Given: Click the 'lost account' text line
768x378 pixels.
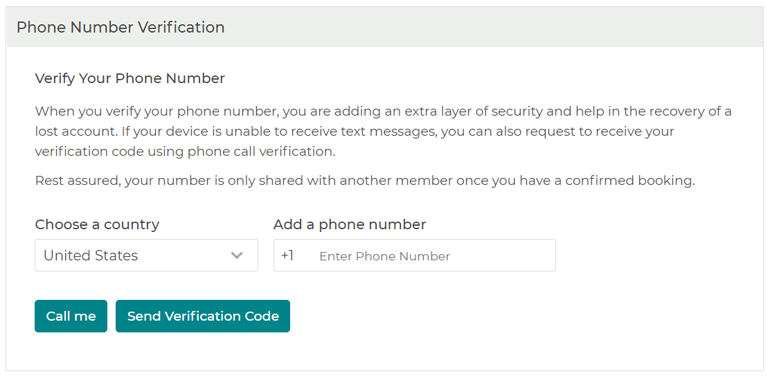Looking at the screenshot, I should (355, 132).
